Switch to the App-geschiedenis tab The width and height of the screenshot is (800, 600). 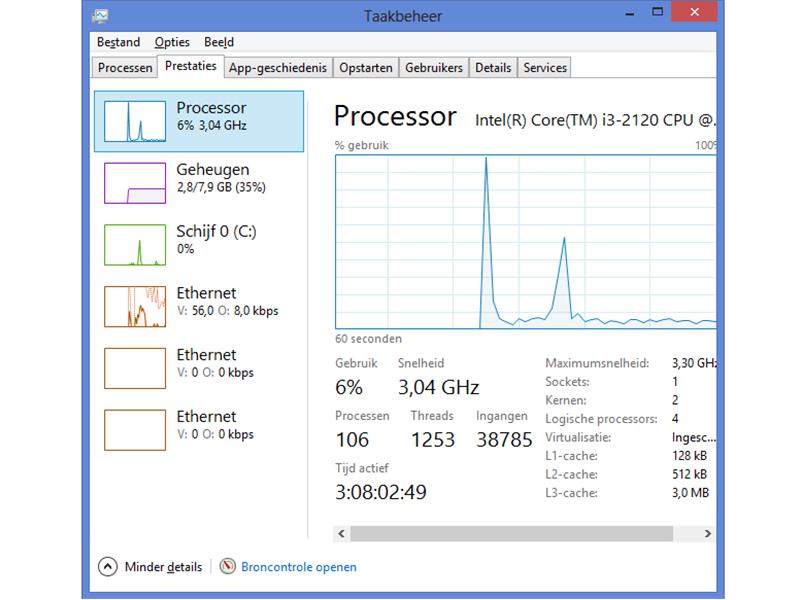(276, 67)
